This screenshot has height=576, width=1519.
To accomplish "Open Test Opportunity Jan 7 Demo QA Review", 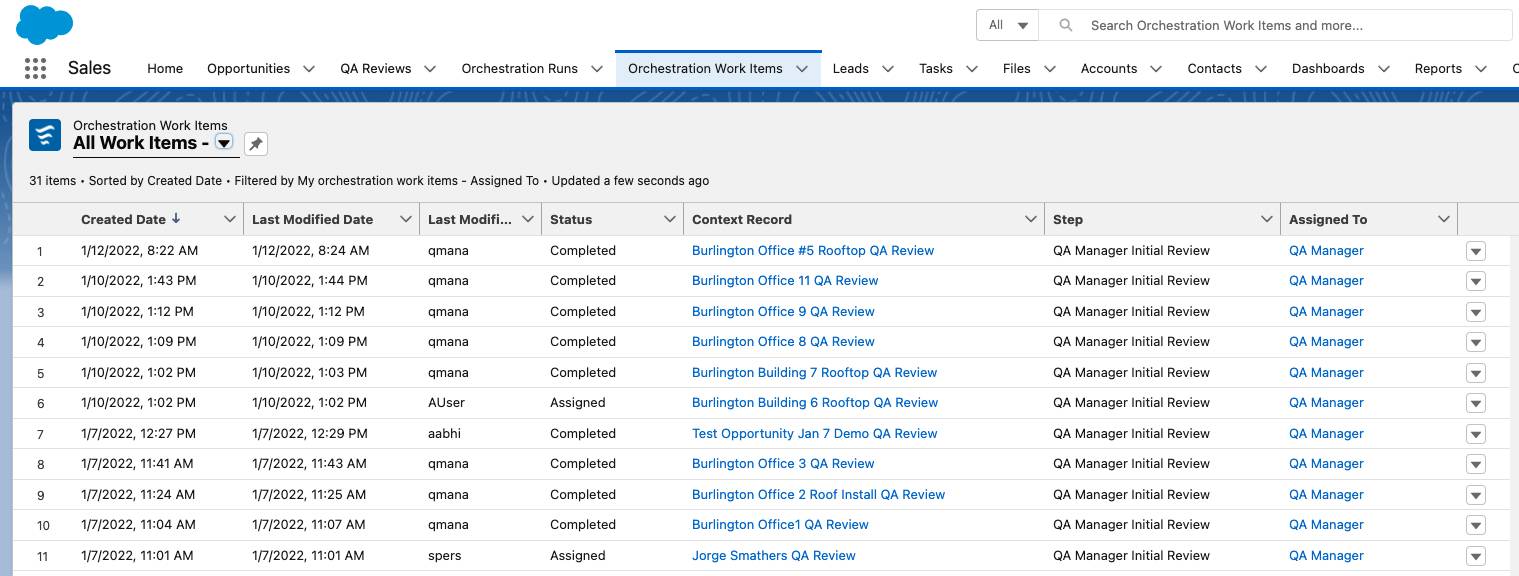I will coord(814,434).
